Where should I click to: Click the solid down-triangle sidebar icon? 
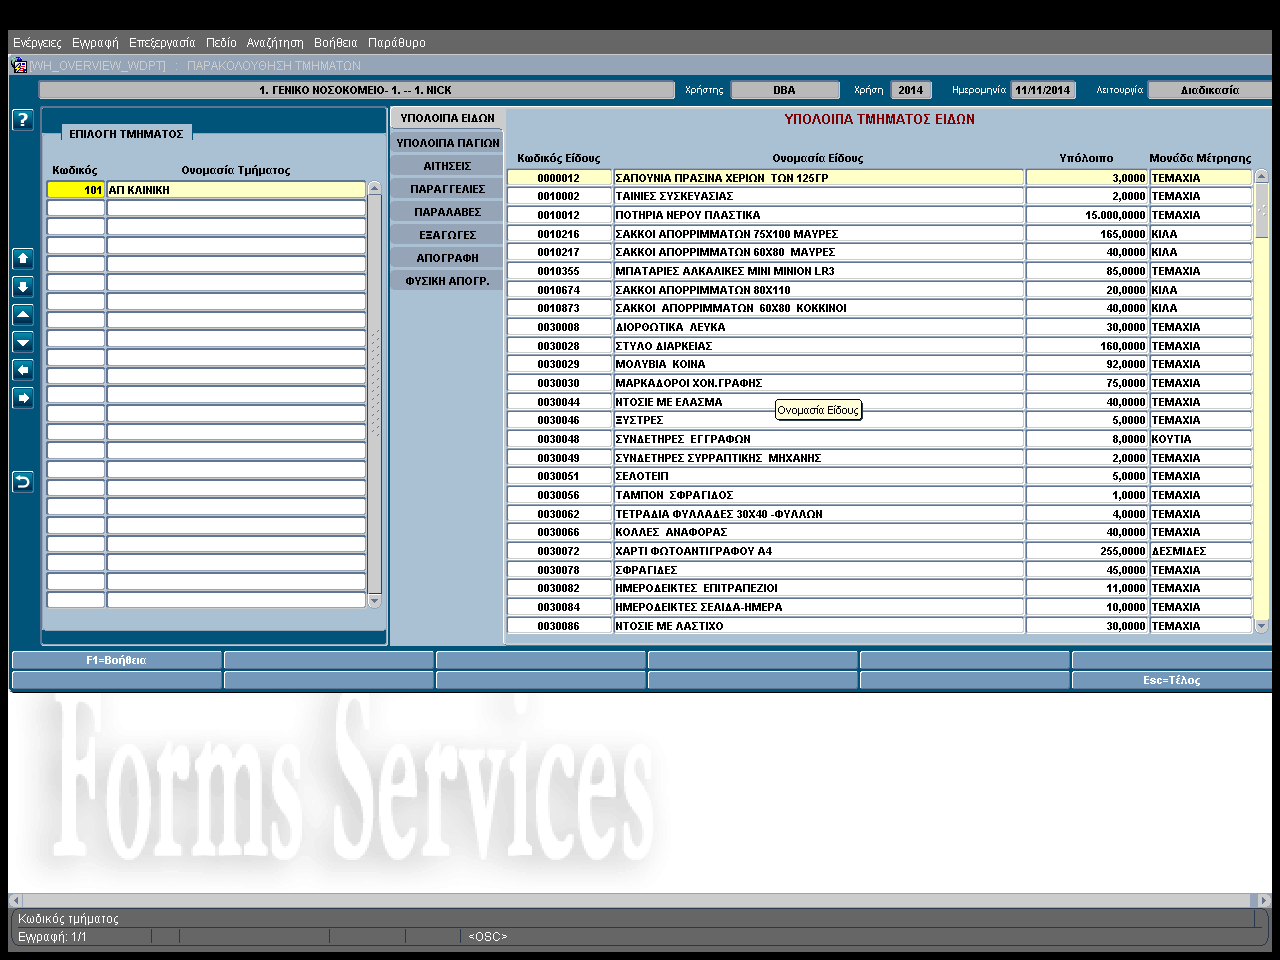click(x=23, y=342)
